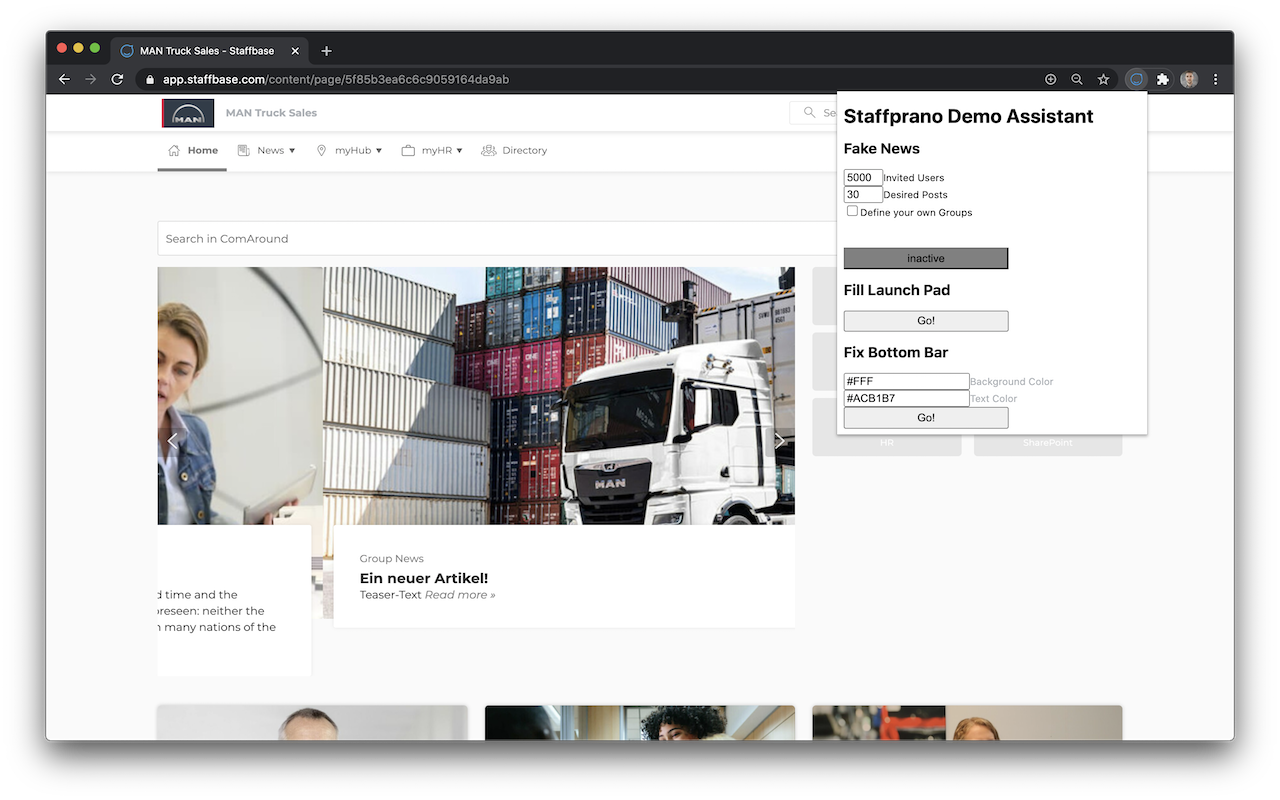Click Read more link on article
Screen dimensions: 1280x800
pos(459,595)
